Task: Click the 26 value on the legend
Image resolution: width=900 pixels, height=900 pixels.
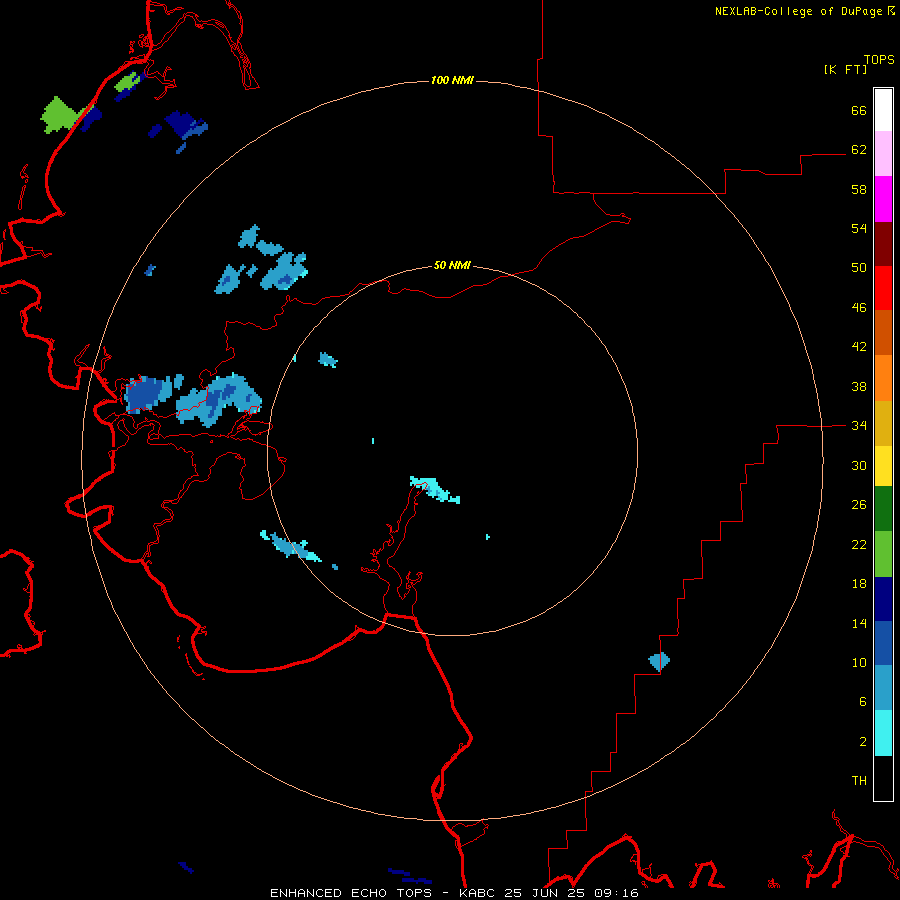Action: click(x=859, y=505)
